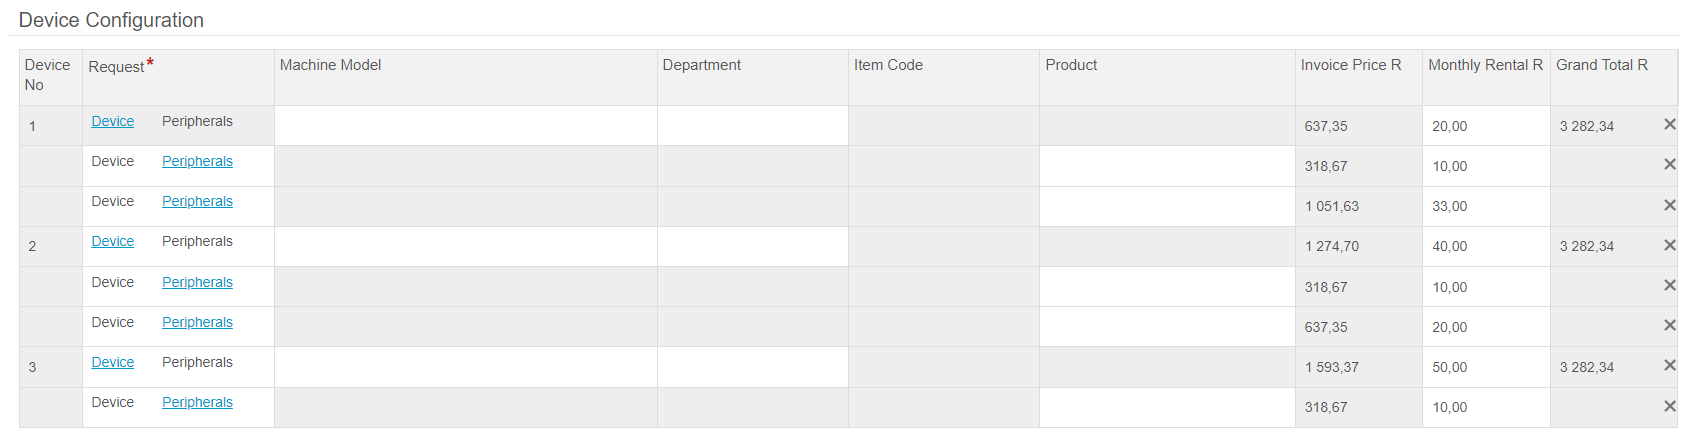1689x436 pixels.
Task: Delete the 1 051,63 peripheral row
Action: [x=1669, y=205]
